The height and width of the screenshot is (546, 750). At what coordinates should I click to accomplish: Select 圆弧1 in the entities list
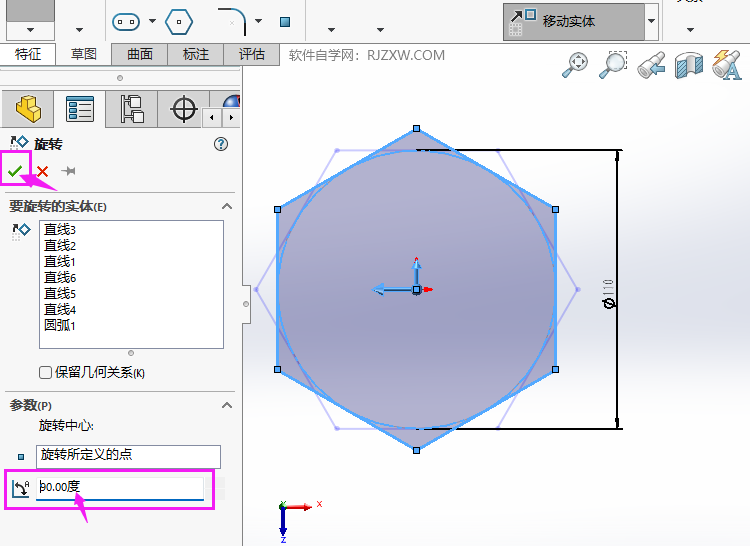coord(60,325)
